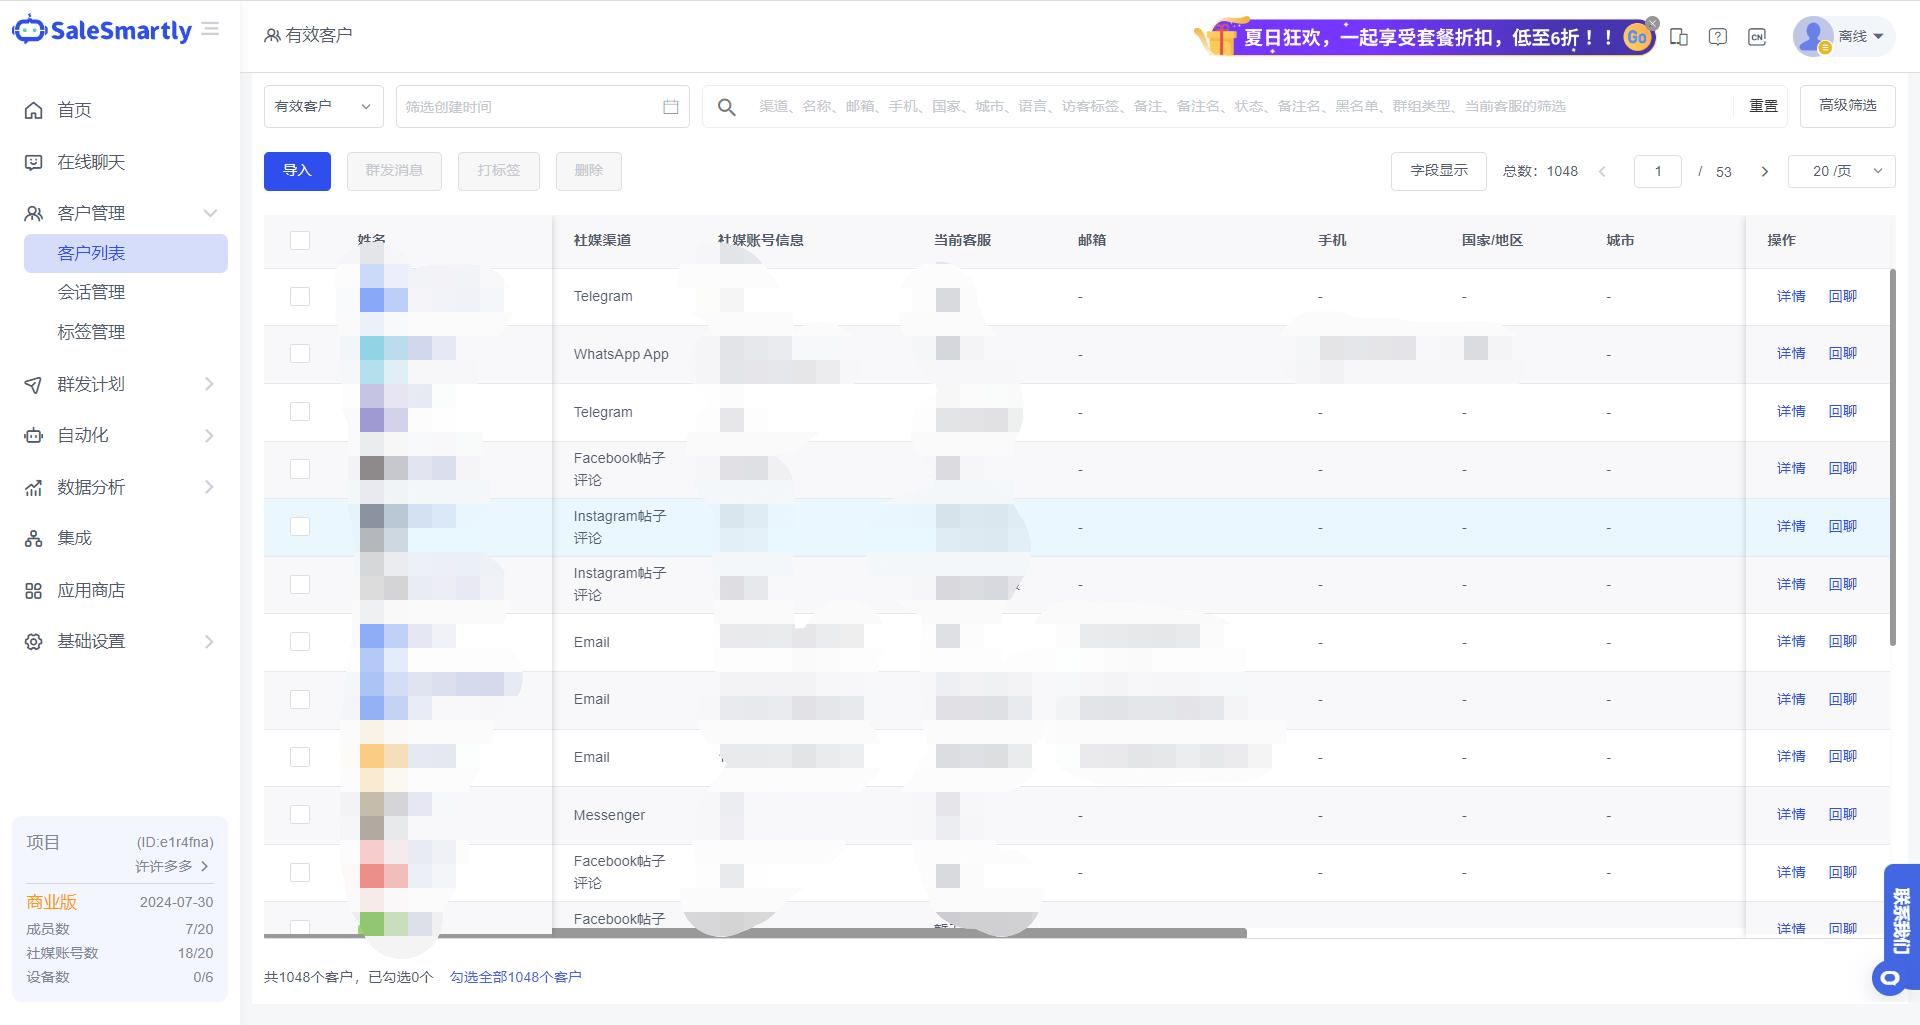
Task: Open the 20/页 page size dropdown
Action: pyautogui.click(x=1841, y=171)
